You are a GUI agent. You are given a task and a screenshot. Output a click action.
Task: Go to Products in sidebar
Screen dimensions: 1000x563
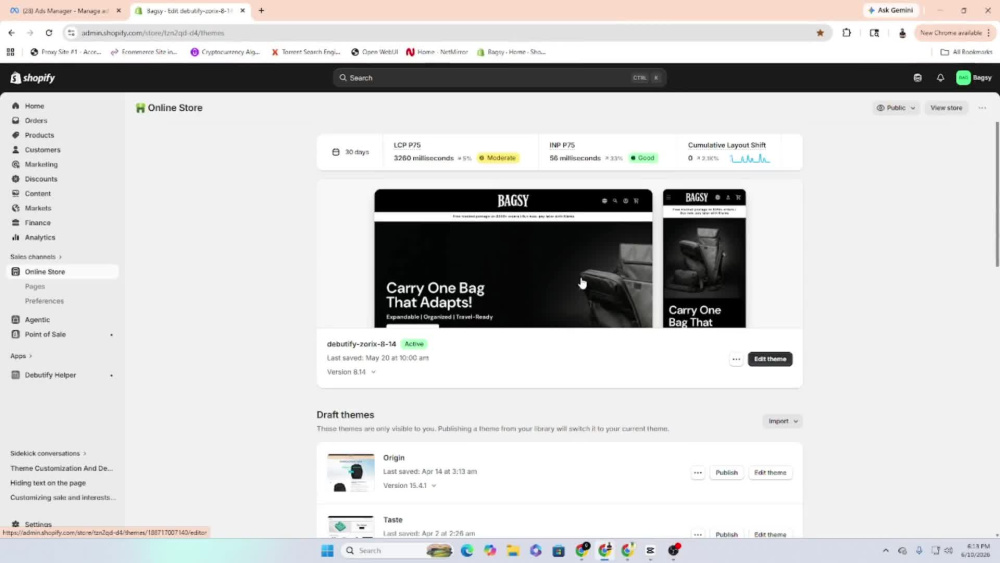coord(39,135)
